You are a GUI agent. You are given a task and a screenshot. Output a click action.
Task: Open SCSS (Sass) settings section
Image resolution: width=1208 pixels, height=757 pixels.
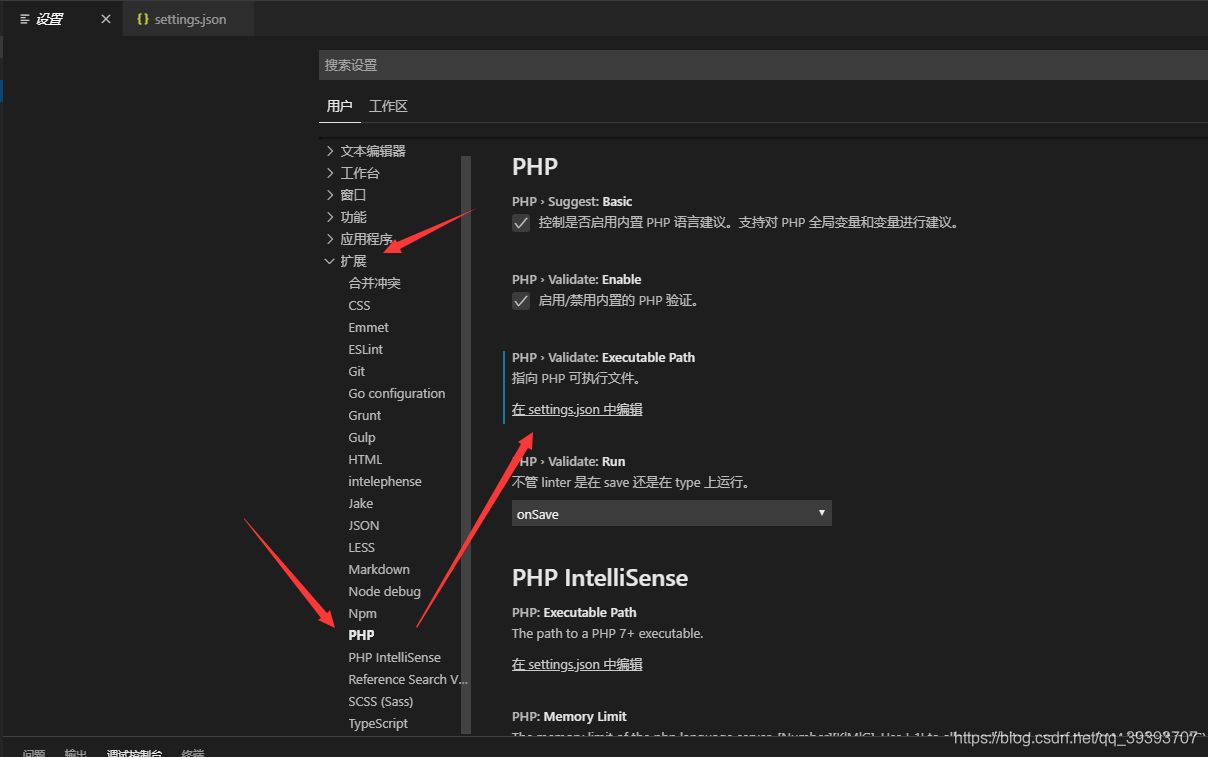click(x=380, y=701)
